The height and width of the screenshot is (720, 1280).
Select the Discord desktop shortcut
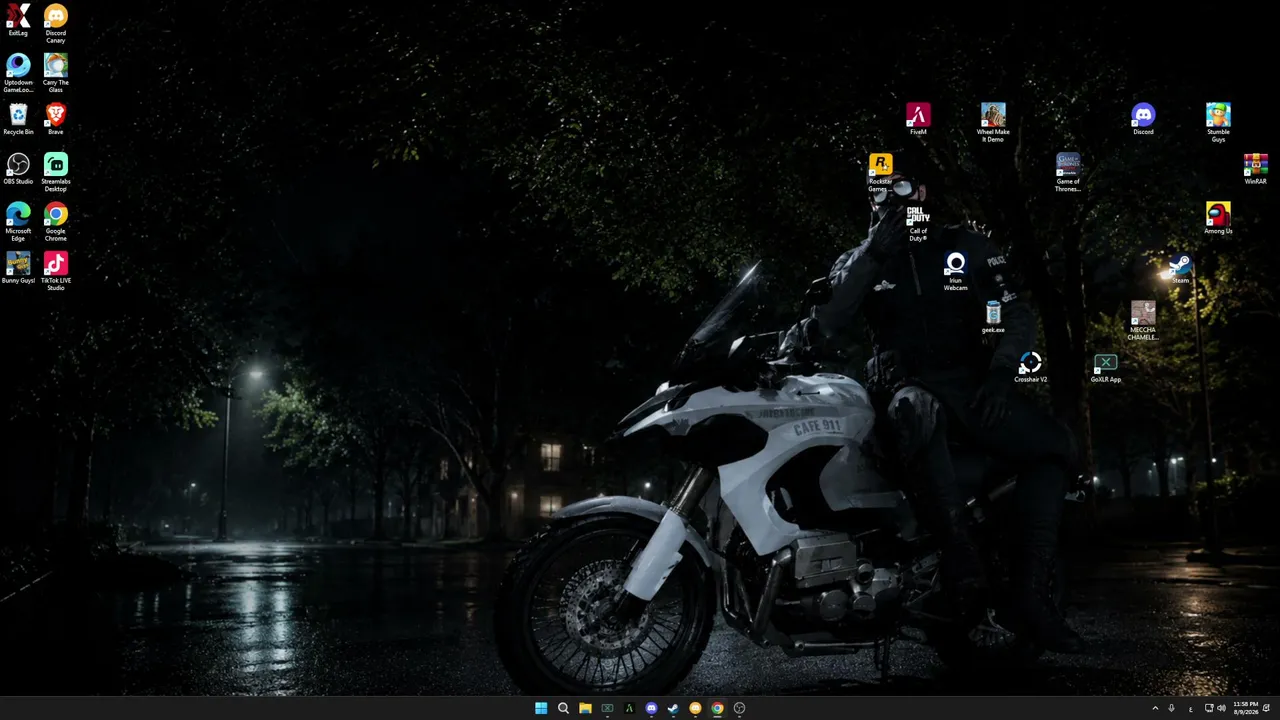(x=1143, y=119)
